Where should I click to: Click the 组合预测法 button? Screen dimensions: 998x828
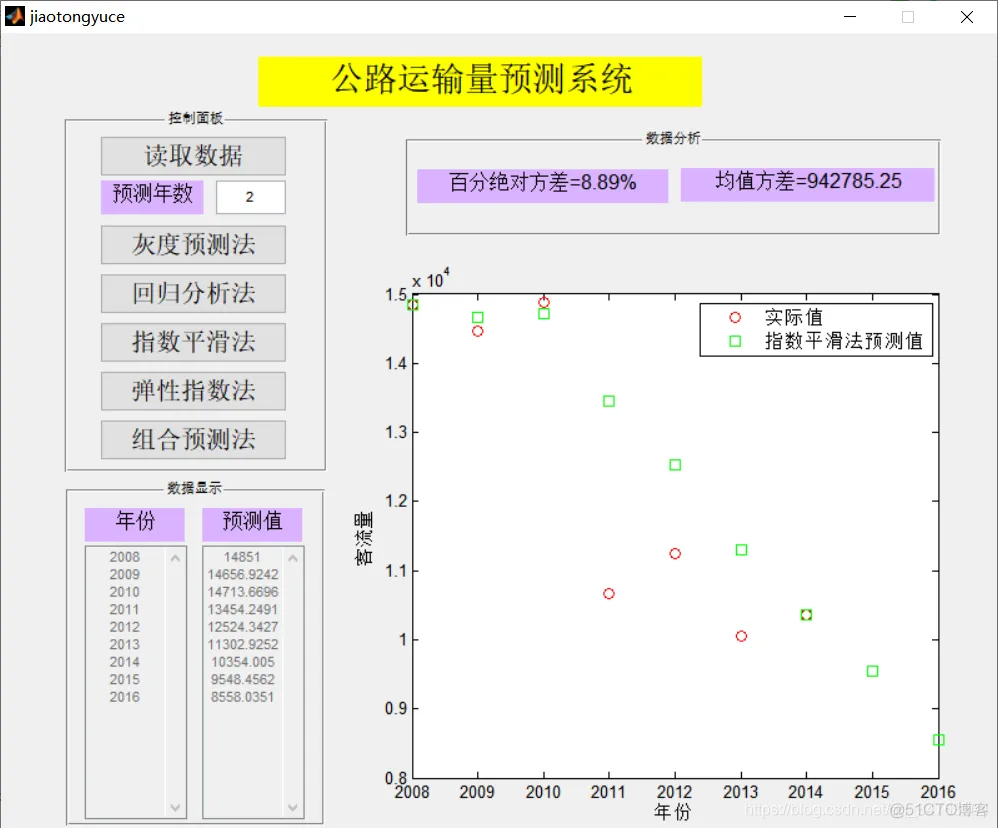click(x=192, y=440)
